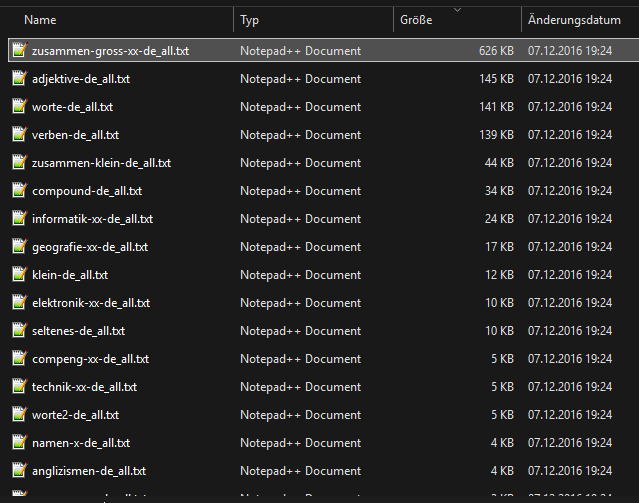The width and height of the screenshot is (639, 503).
Task: Click icon of worte-de_all.txt
Action: click(19, 106)
